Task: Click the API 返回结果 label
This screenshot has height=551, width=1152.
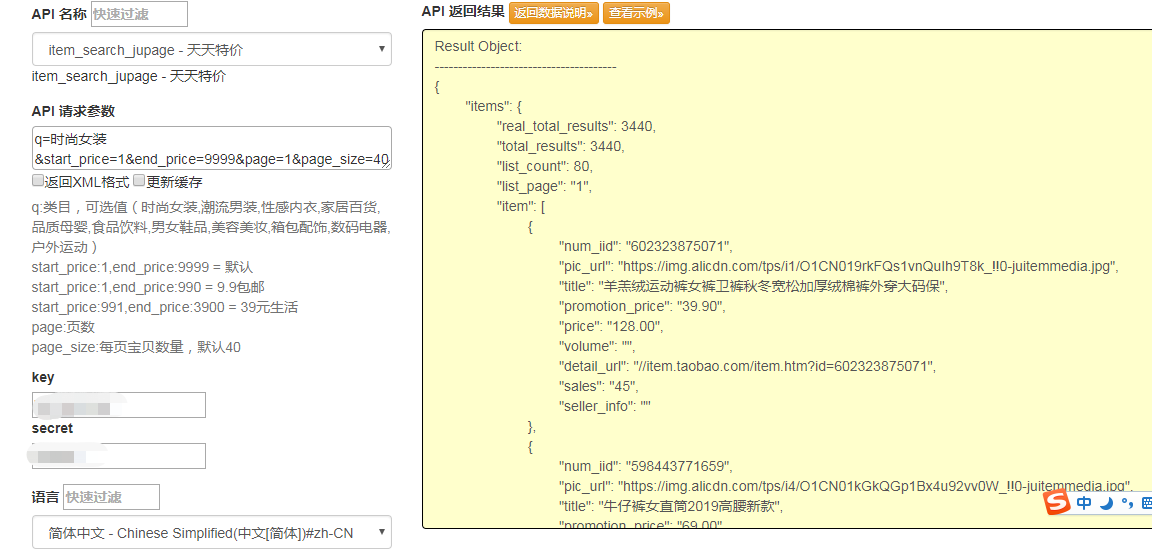Action: point(463,11)
